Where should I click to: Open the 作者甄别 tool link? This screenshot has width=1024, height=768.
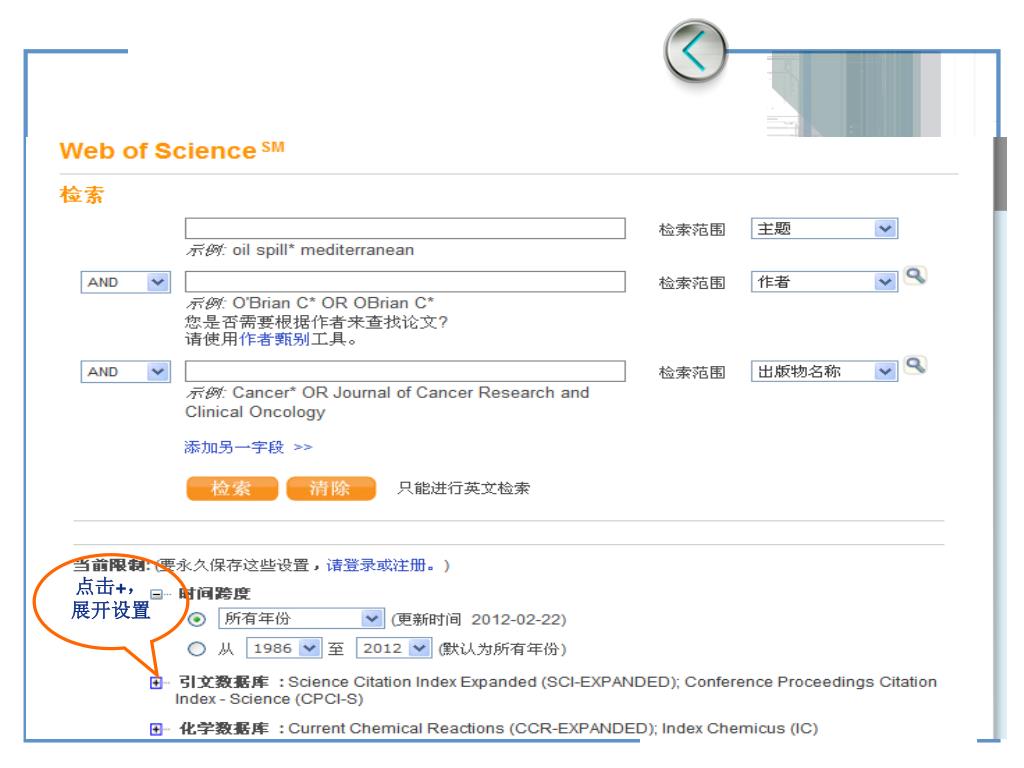pyautogui.click(x=274, y=340)
